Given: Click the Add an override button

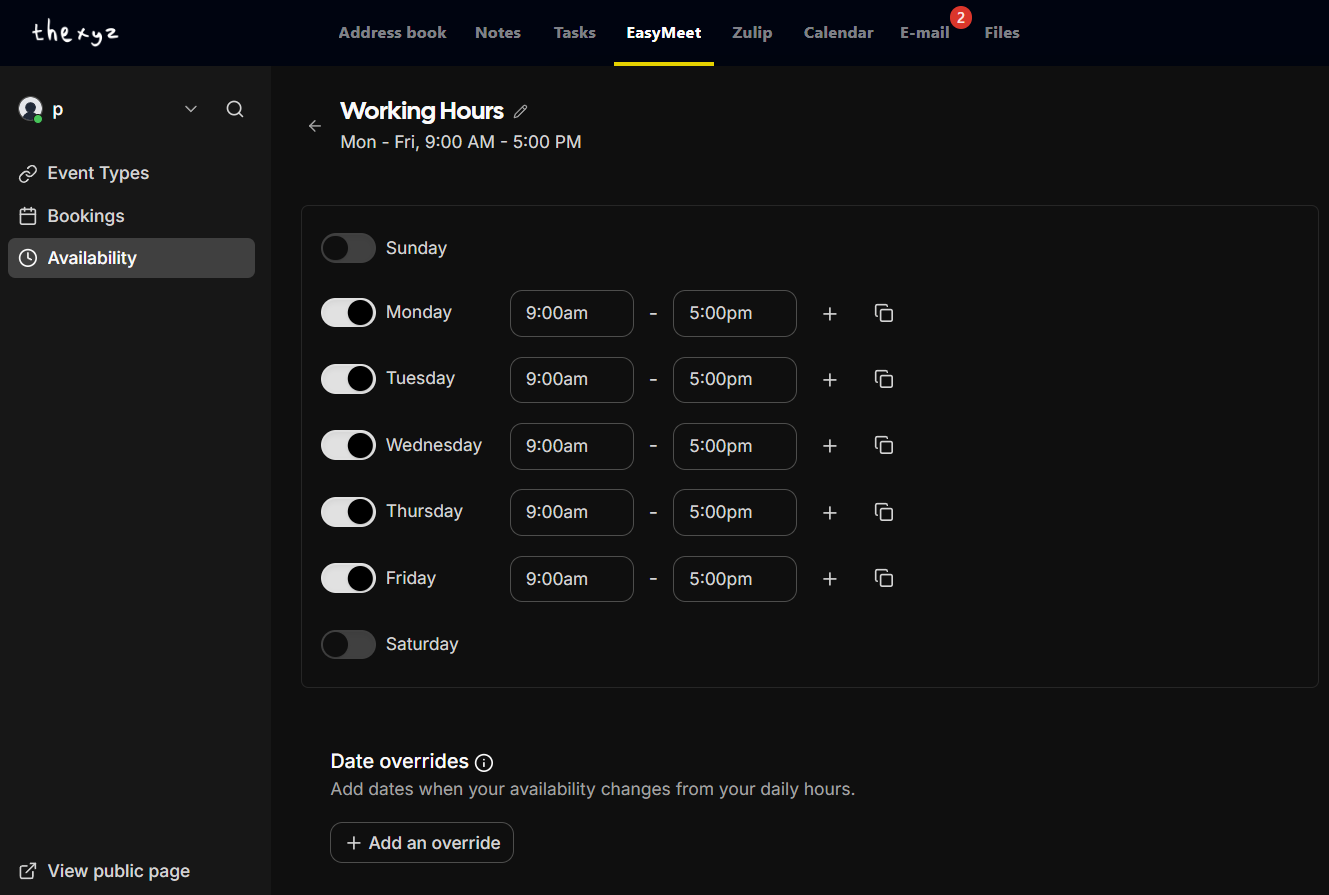Looking at the screenshot, I should coord(421,842).
